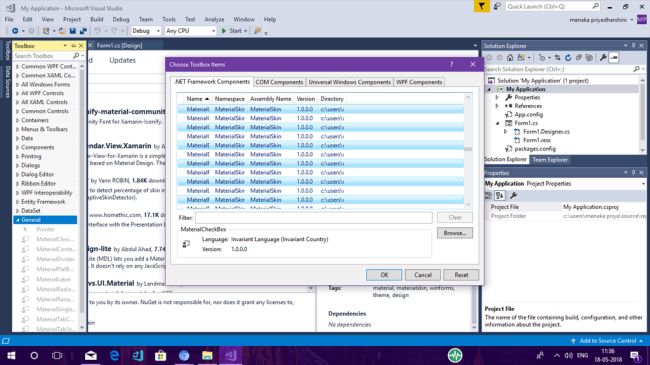
Task: Click the Browse... button
Action: point(455,233)
